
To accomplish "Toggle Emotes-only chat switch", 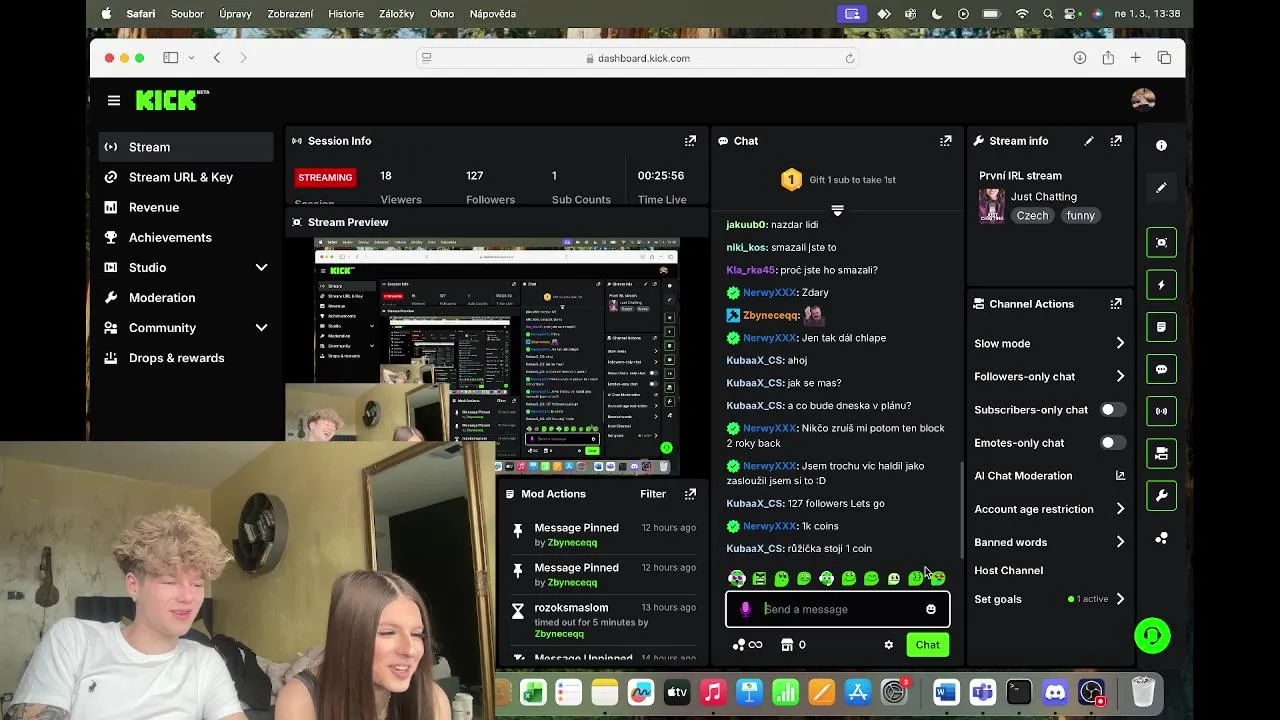I will 1113,443.
